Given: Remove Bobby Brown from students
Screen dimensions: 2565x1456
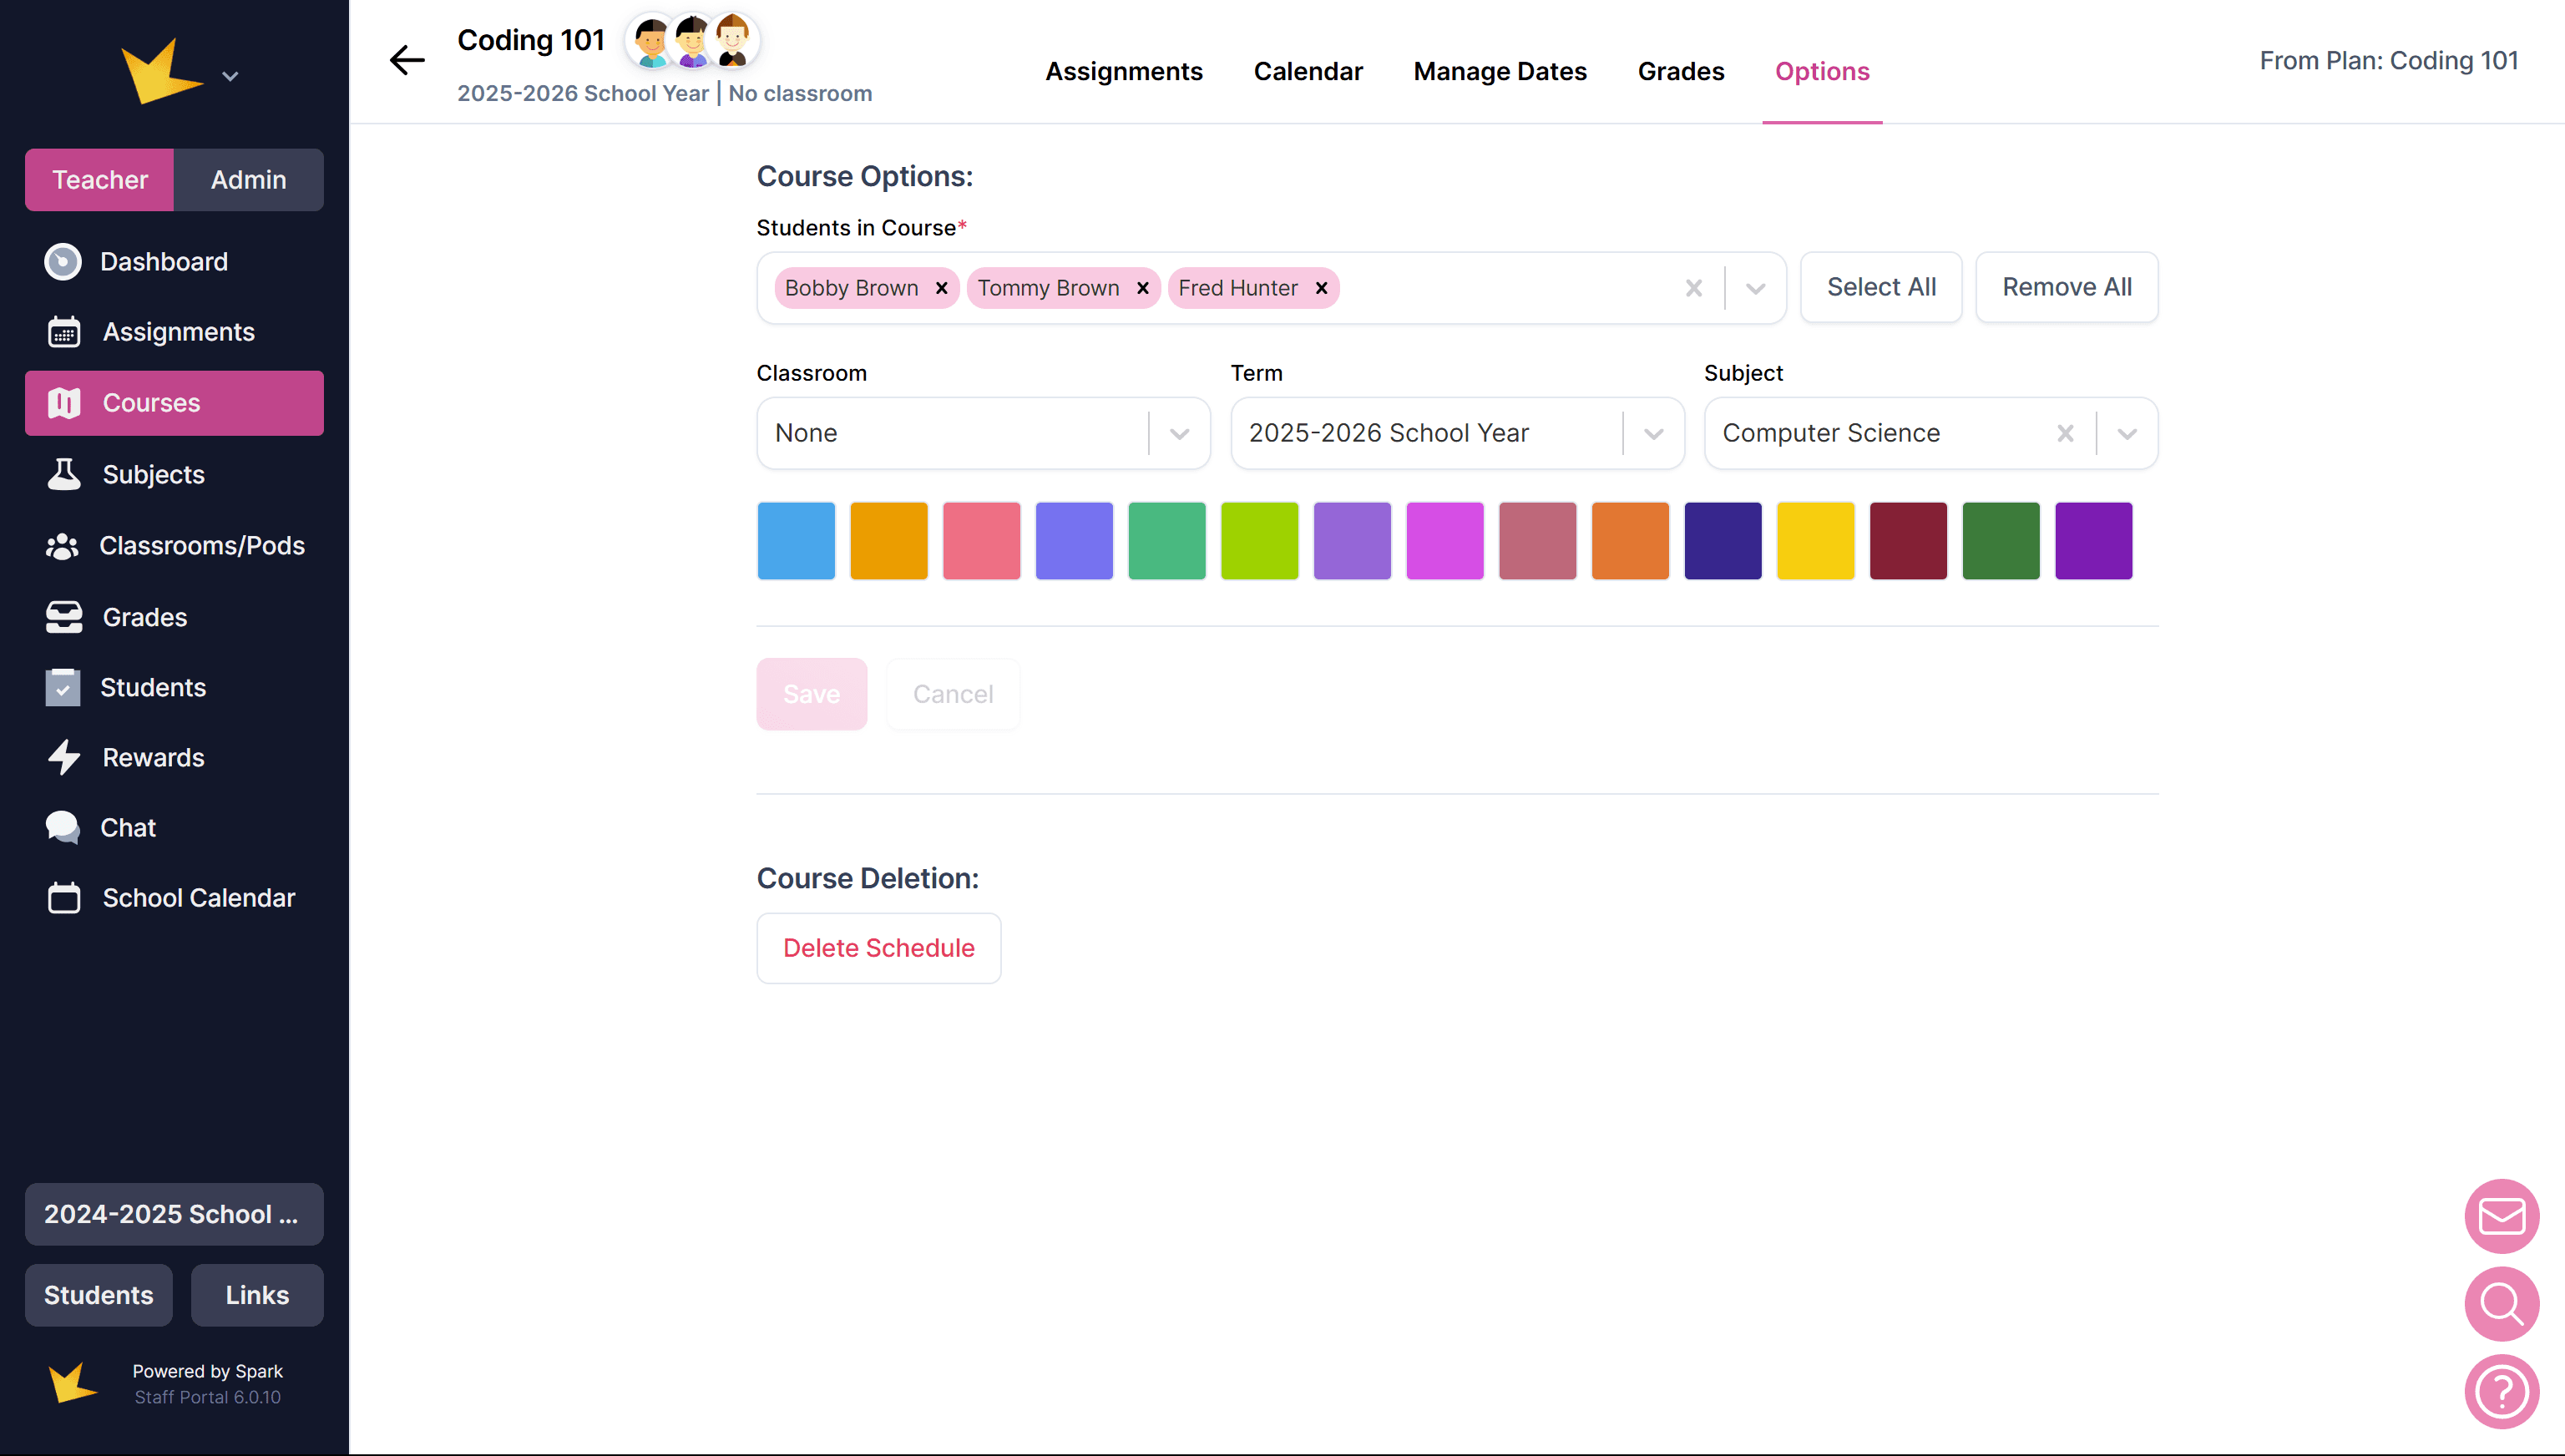Looking at the screenshot, I should (941, 289).
